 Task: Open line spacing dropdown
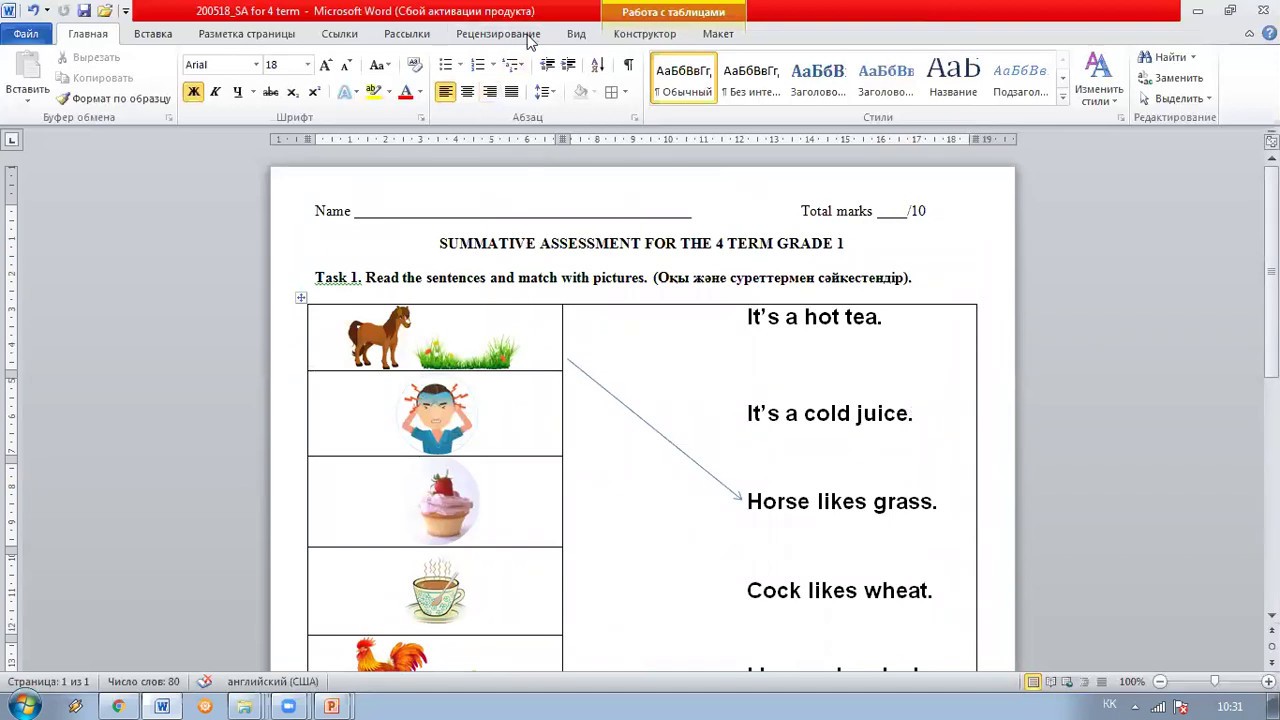pos(544,92)
